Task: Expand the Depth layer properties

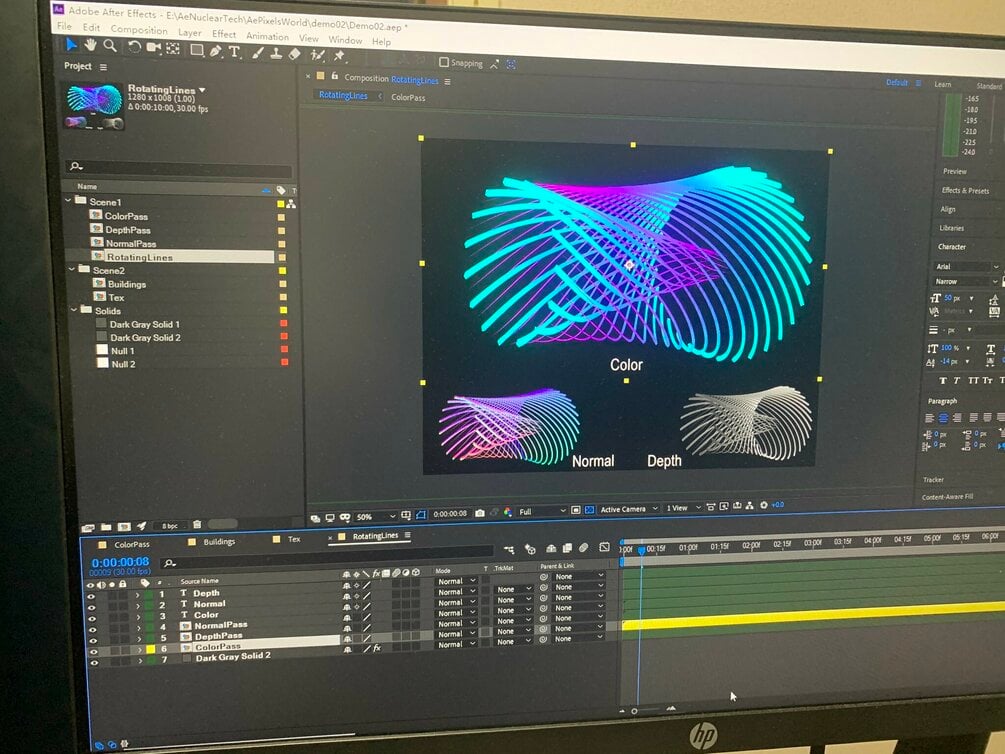Action: point(137,595)
